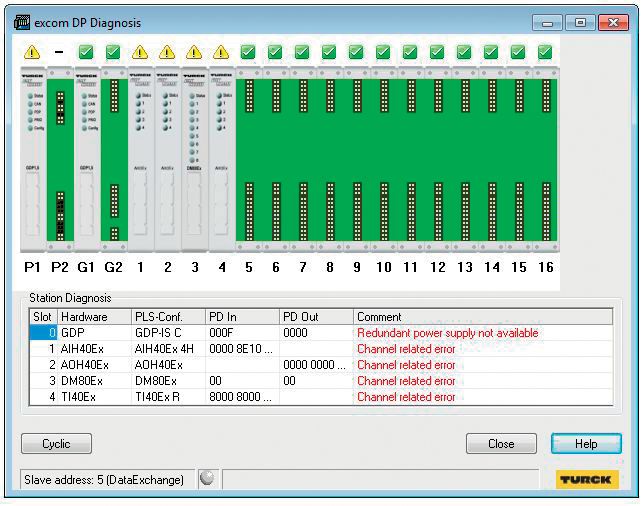Click the green check icon above slot 16
This screenshot has width=642, height=506.
(x=545, y=52)
